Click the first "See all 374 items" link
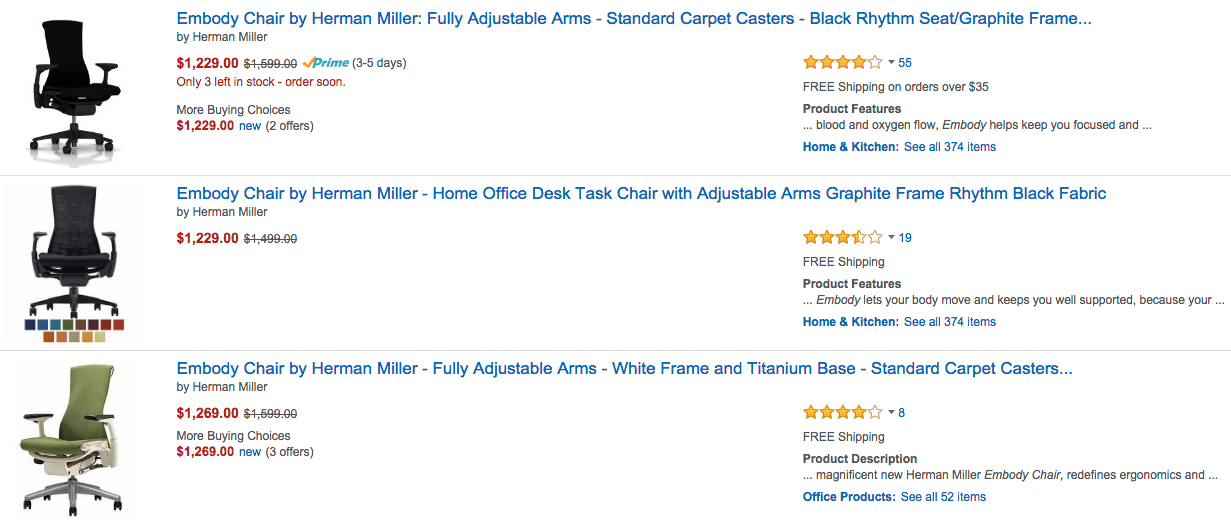The image size is (1231, 522). (x=950, y=147)
